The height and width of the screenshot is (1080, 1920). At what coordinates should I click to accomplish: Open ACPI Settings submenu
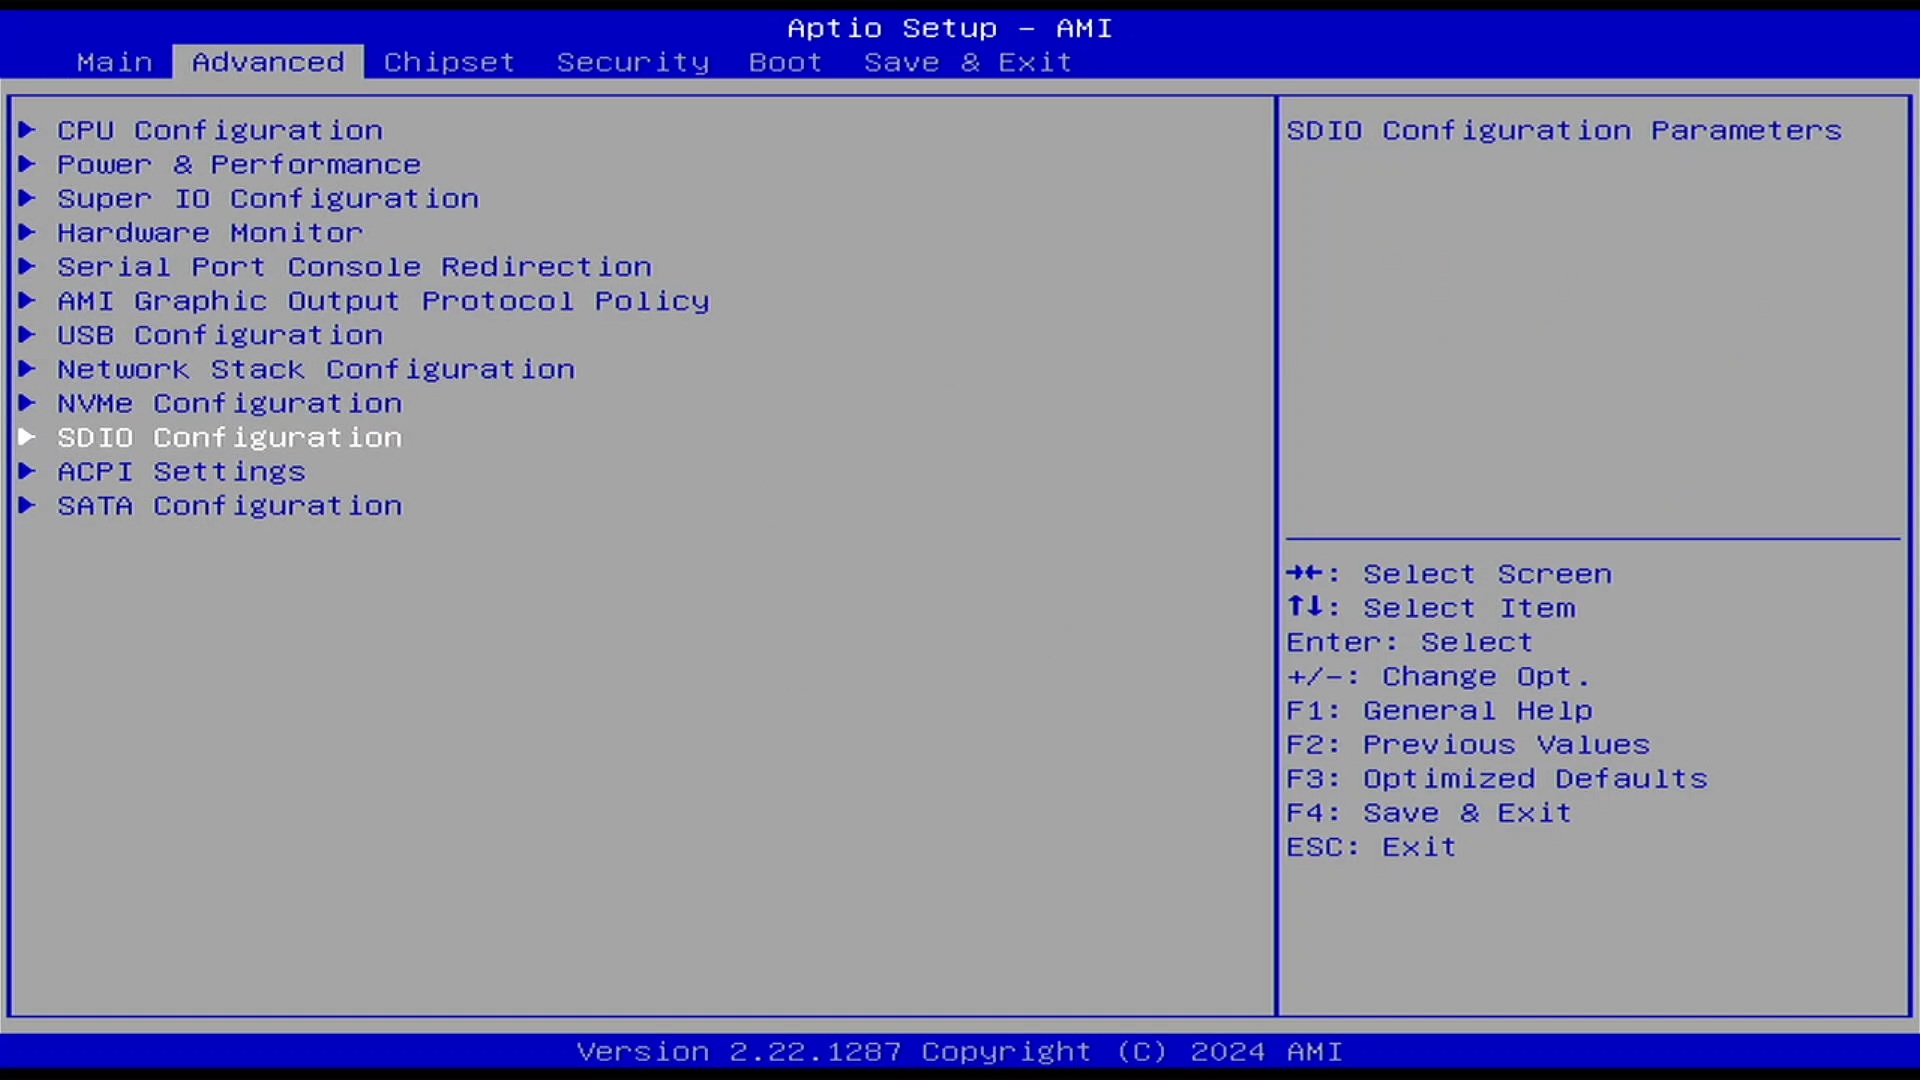point(181,471)
